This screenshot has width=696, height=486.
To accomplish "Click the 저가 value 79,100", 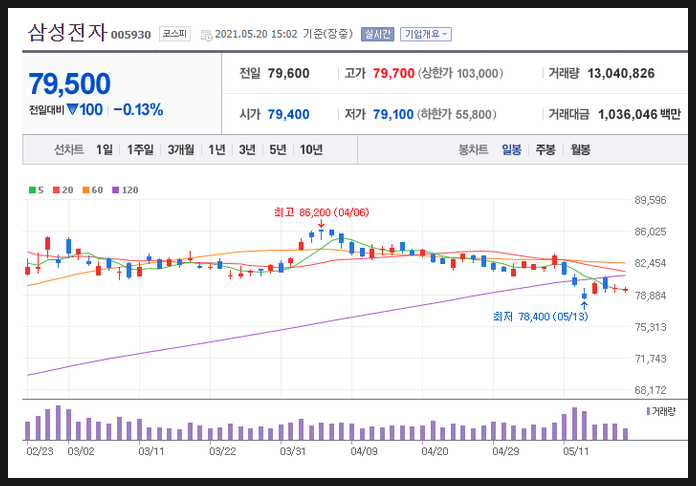I will point(393,115).
